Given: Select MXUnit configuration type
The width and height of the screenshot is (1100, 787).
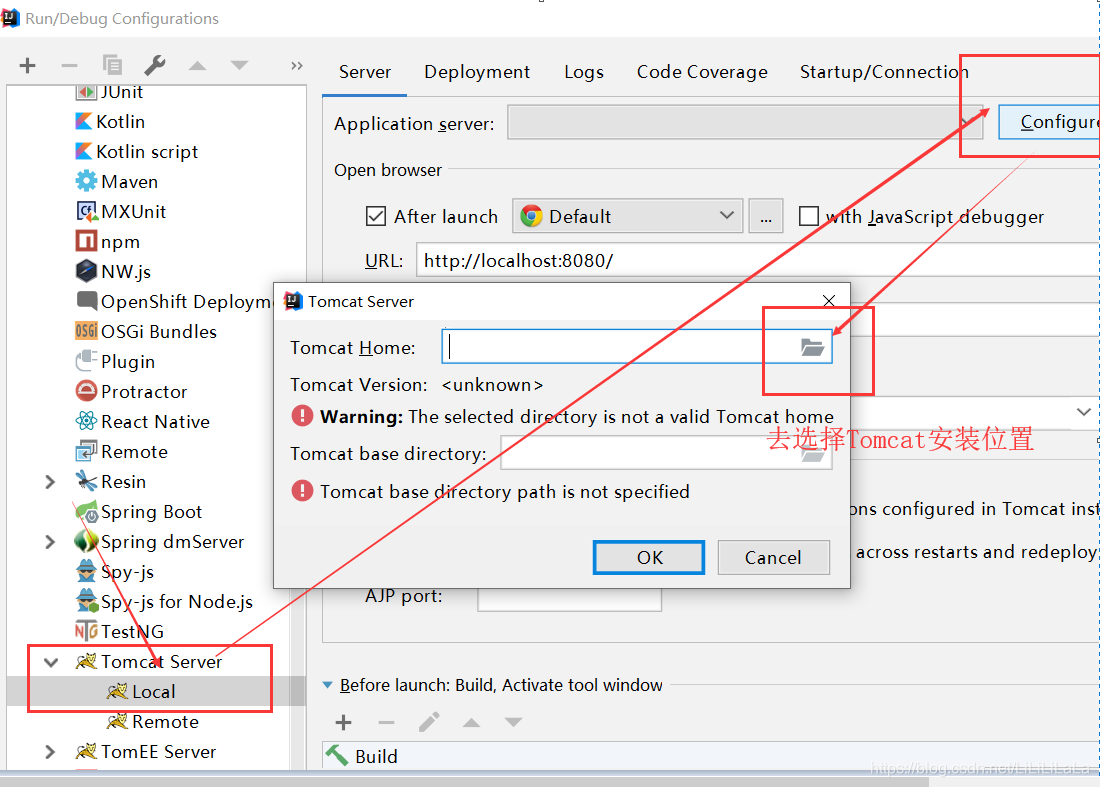Looking at the screenshot, I should click(x=121, y=211).
